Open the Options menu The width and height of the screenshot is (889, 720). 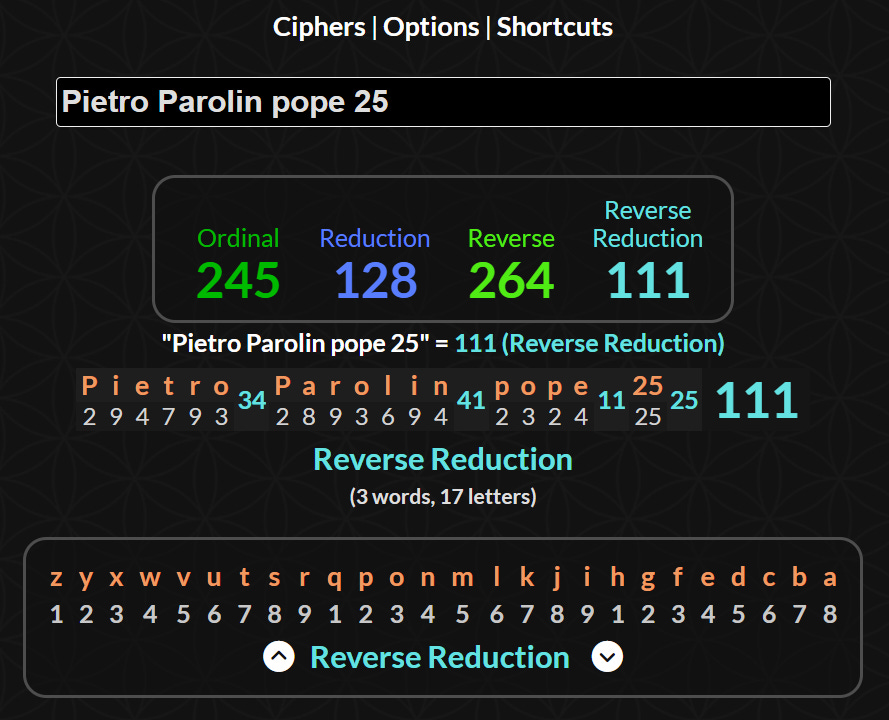[431, 27]
